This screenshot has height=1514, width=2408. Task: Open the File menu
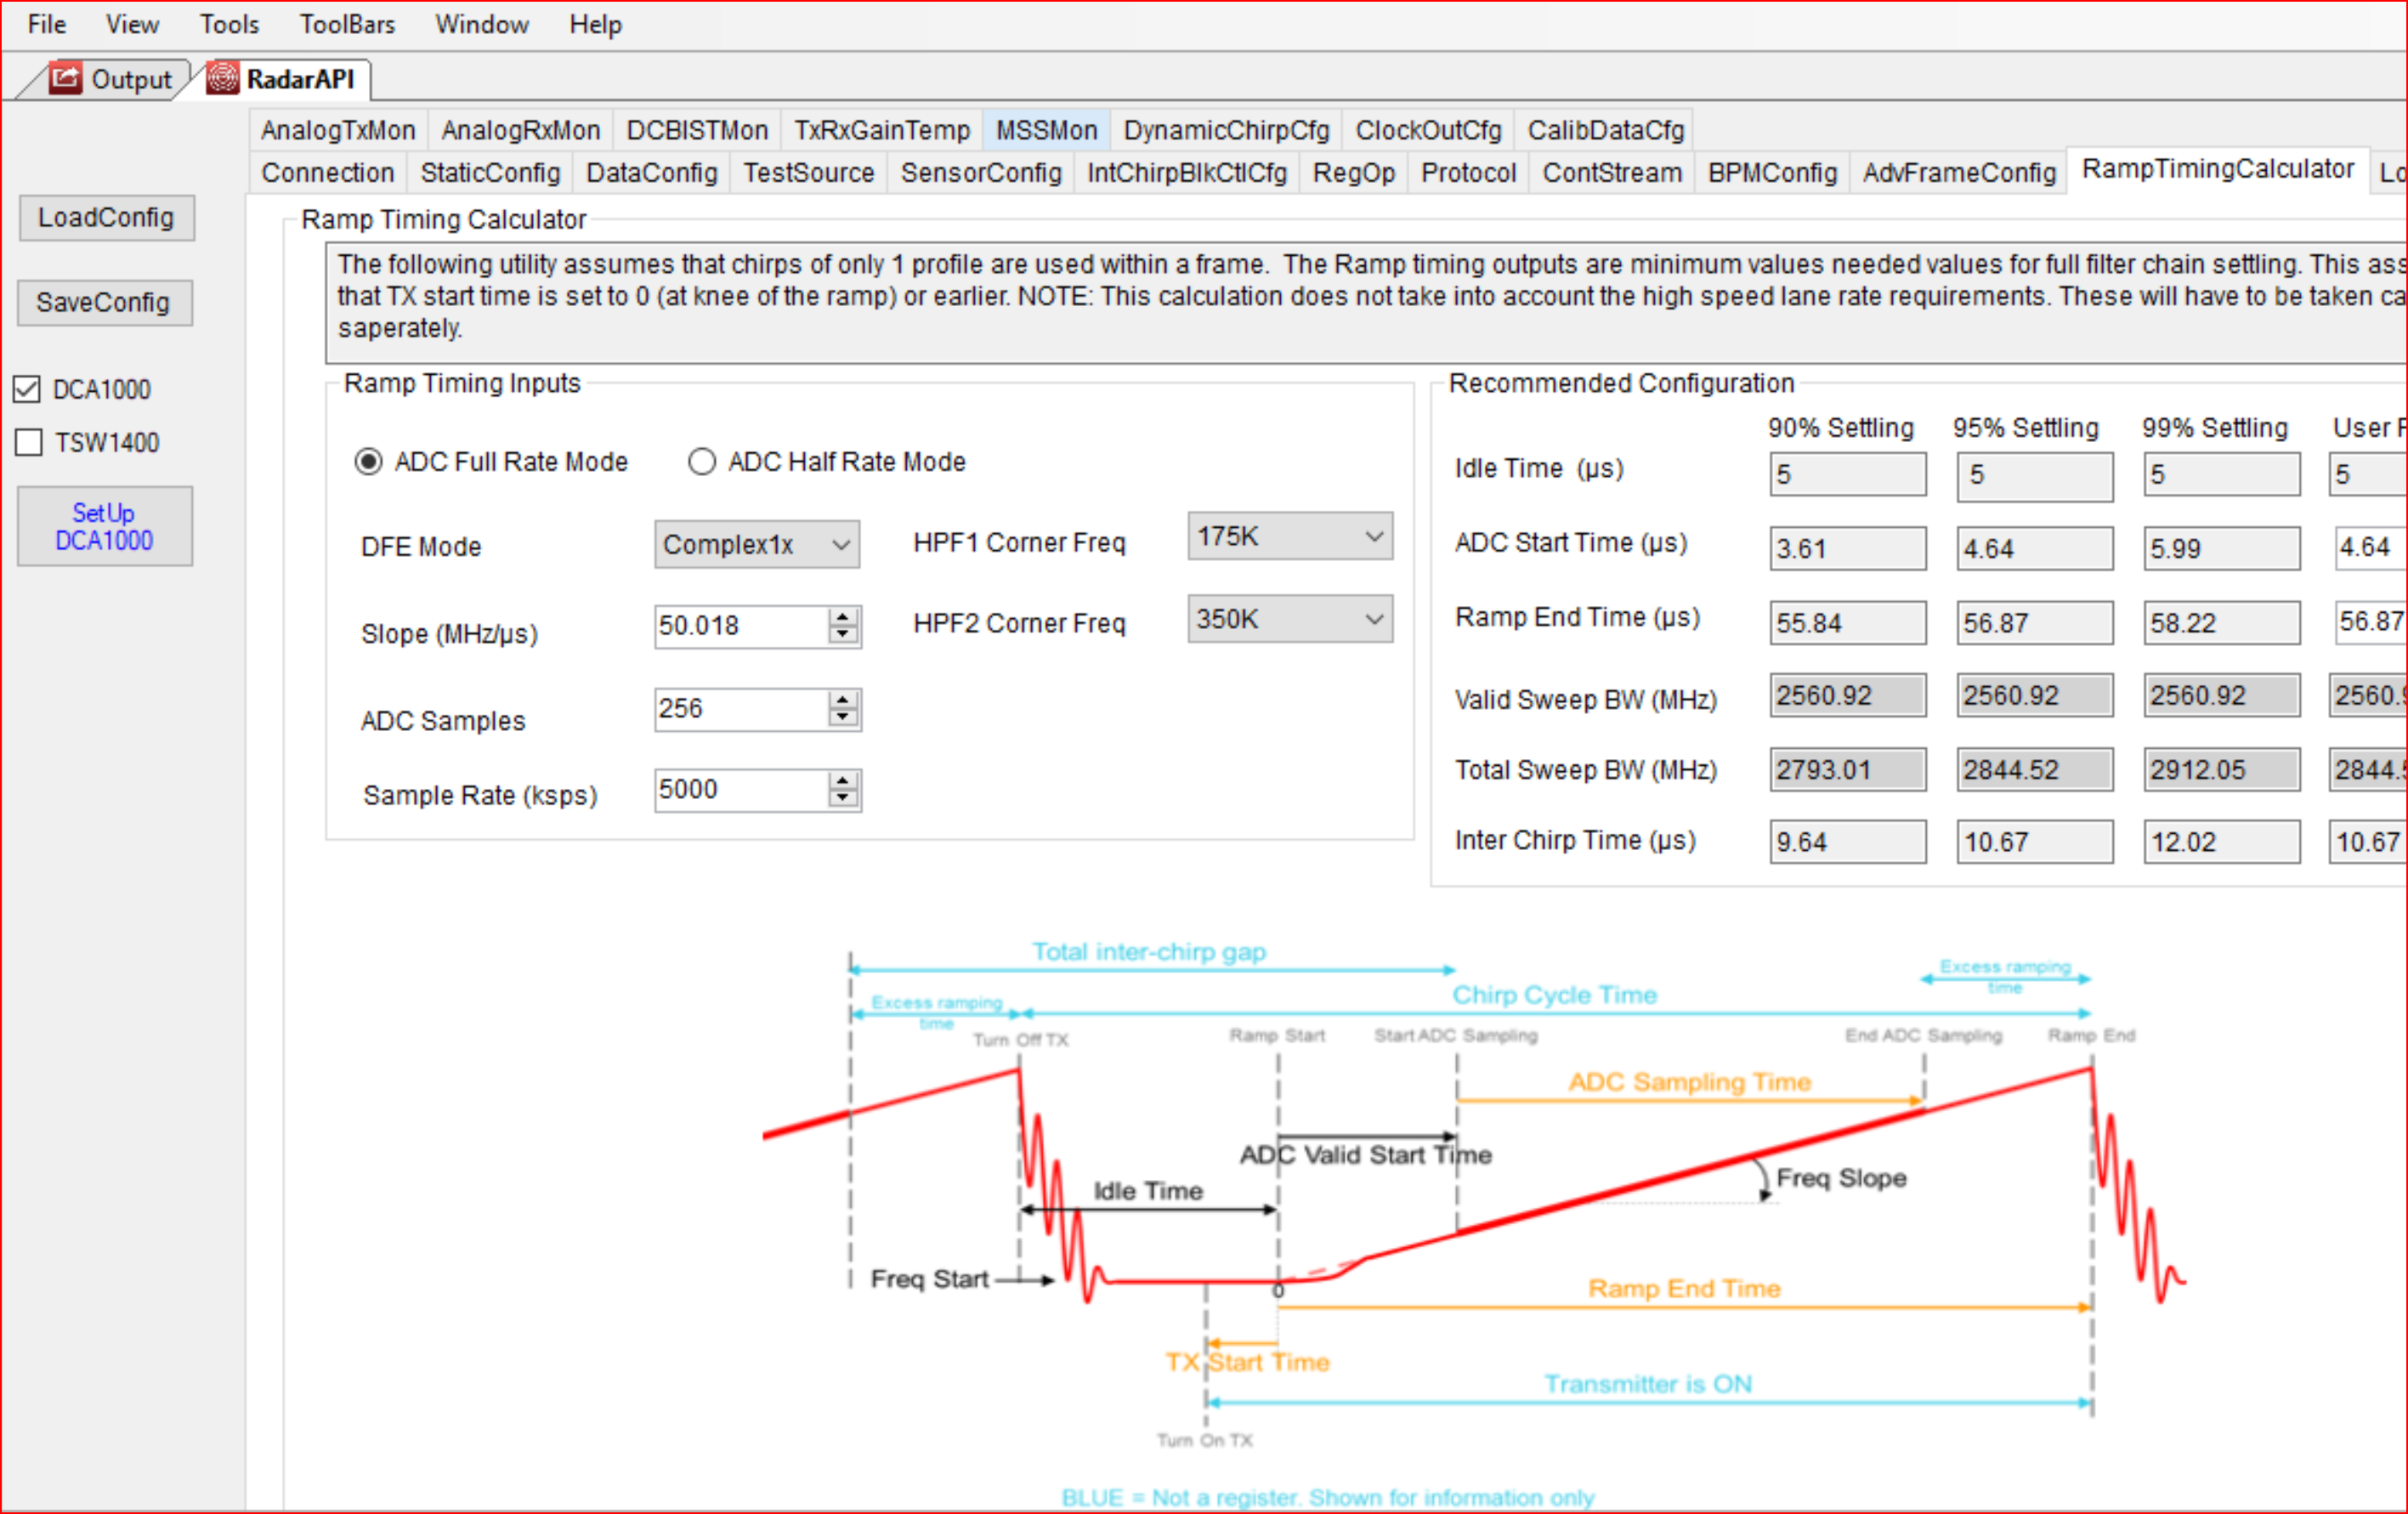[x=47, y=24]
